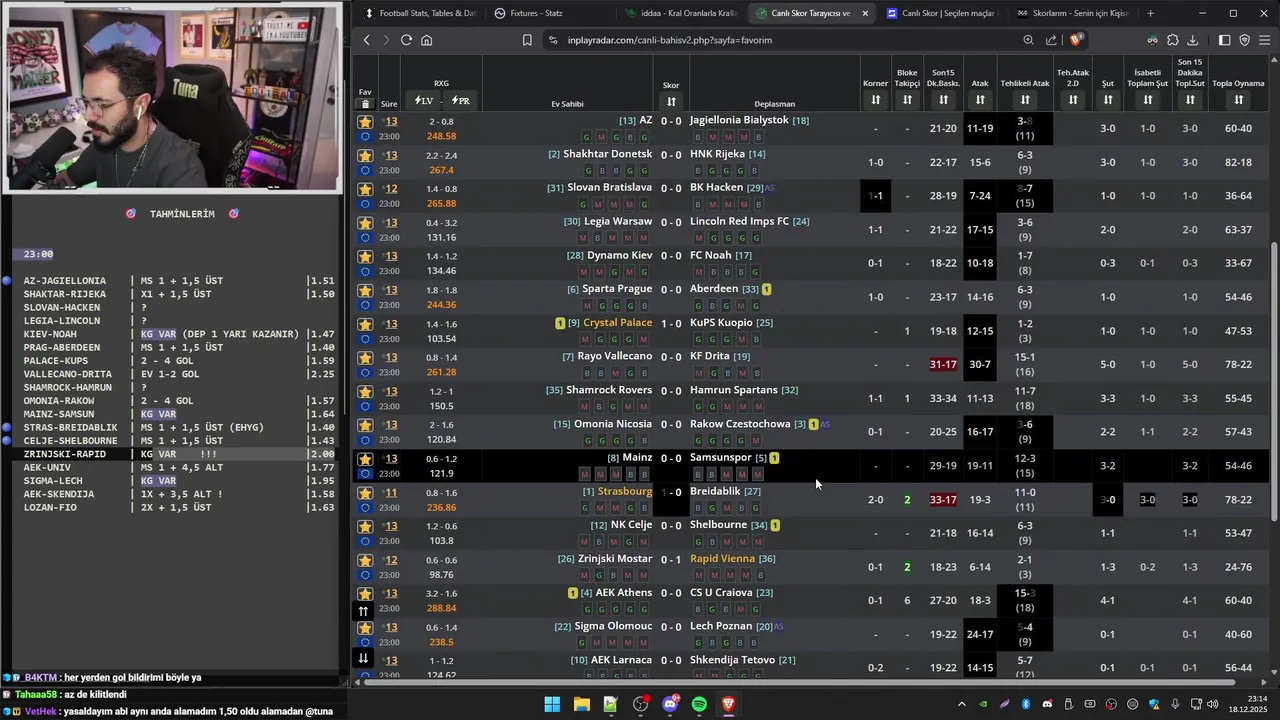Click minute 11 link on Strasbourg row
The image size is (1280, 720).
(x=391, y=493)
